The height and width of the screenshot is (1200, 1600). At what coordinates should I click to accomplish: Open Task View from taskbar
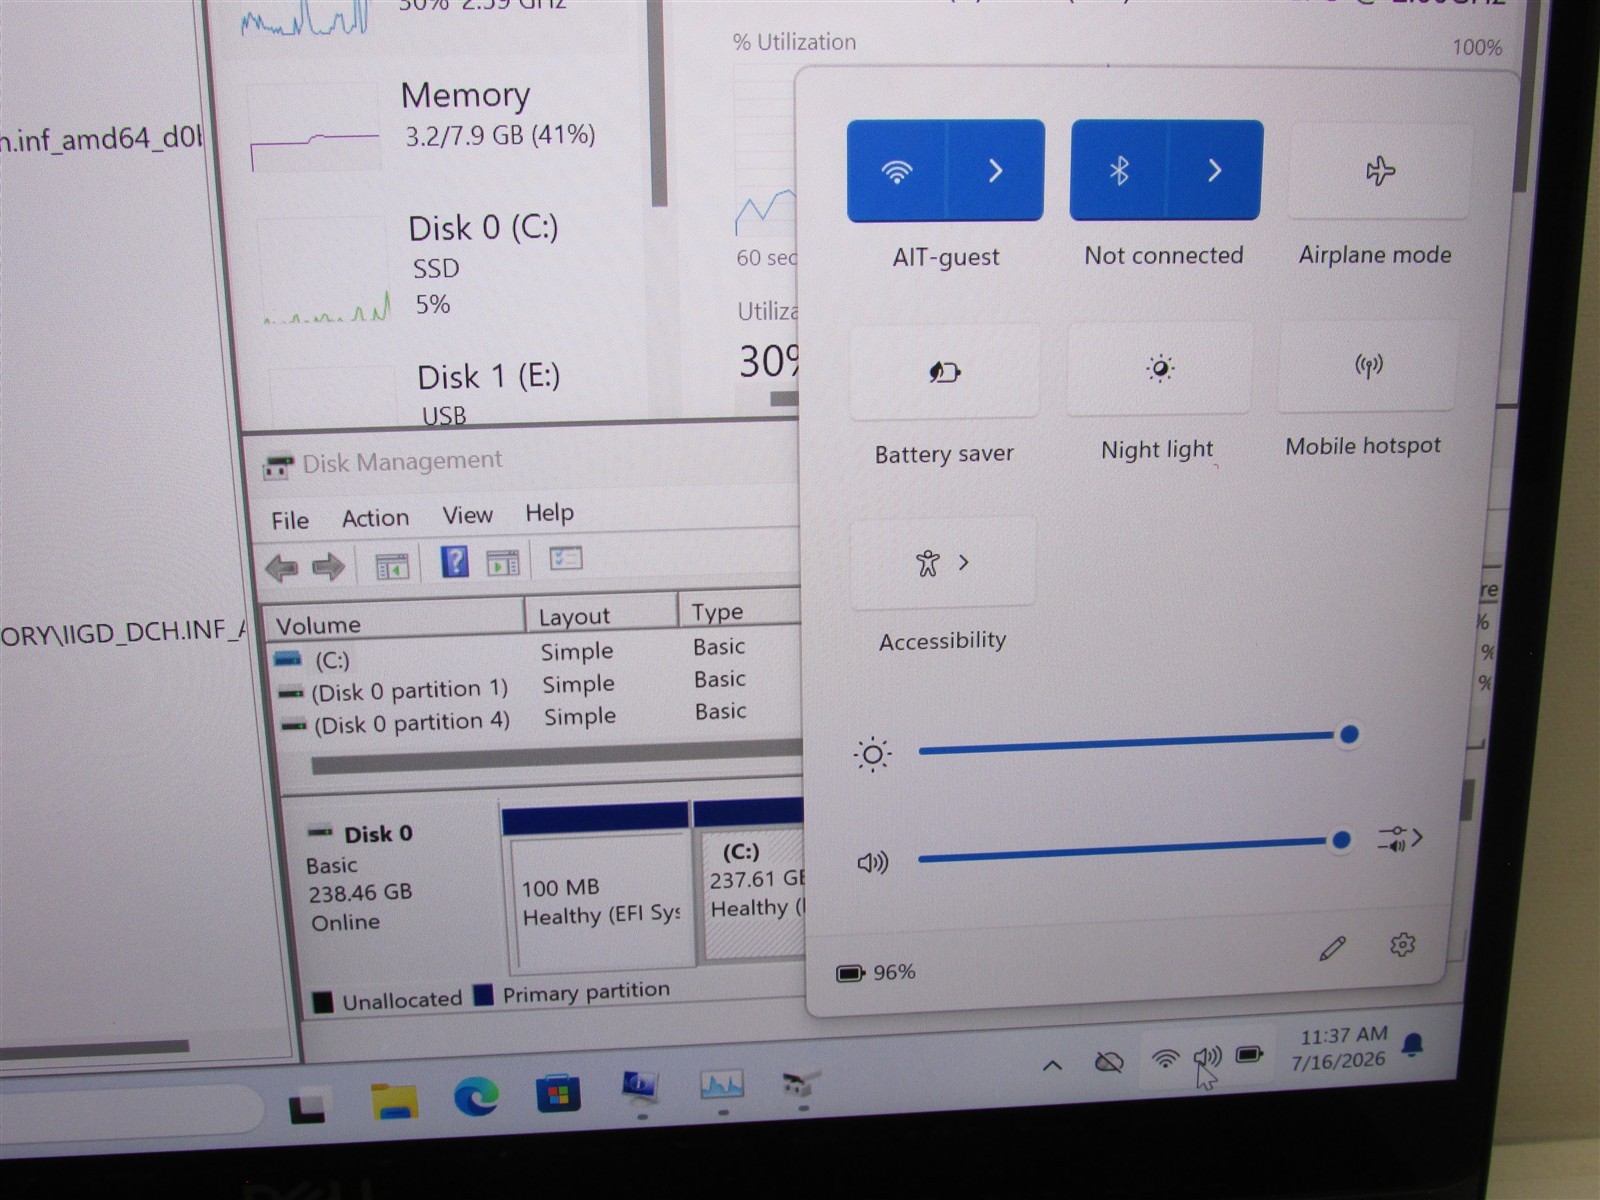[308, 1107]
